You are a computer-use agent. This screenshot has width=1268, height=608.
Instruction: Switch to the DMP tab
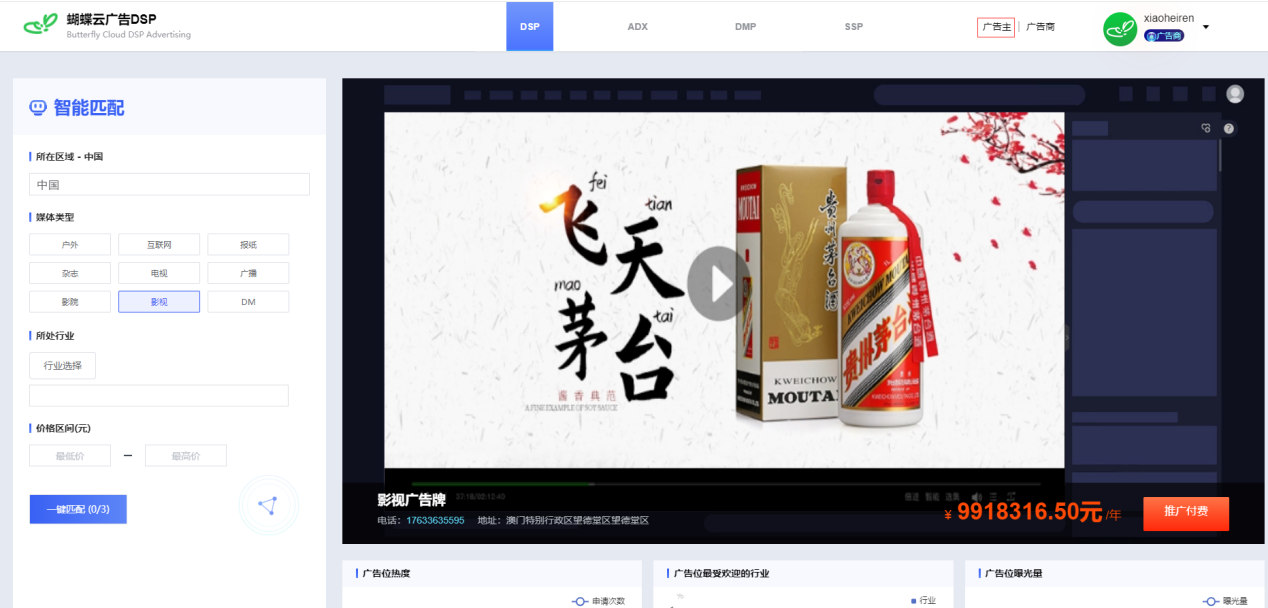(745, 27)
